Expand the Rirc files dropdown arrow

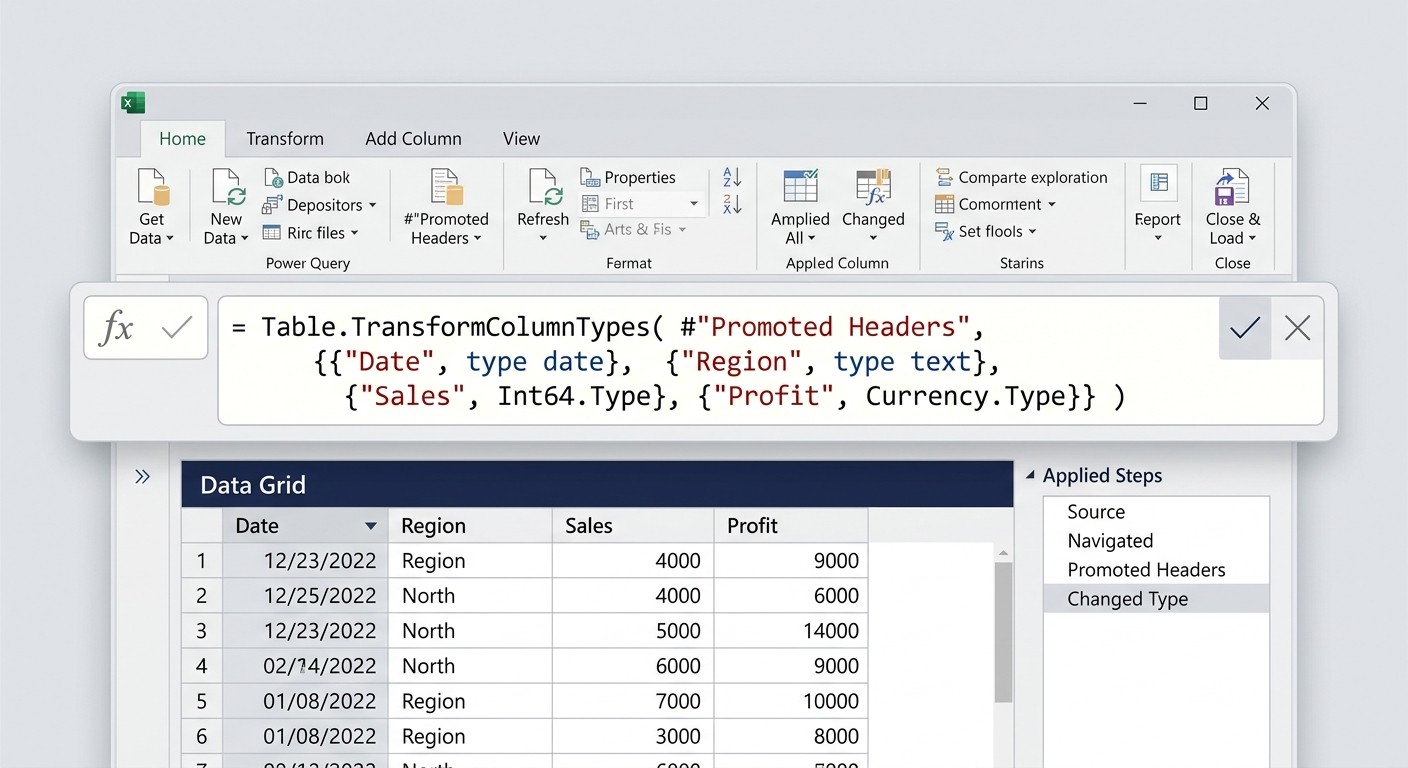[354, 233]
